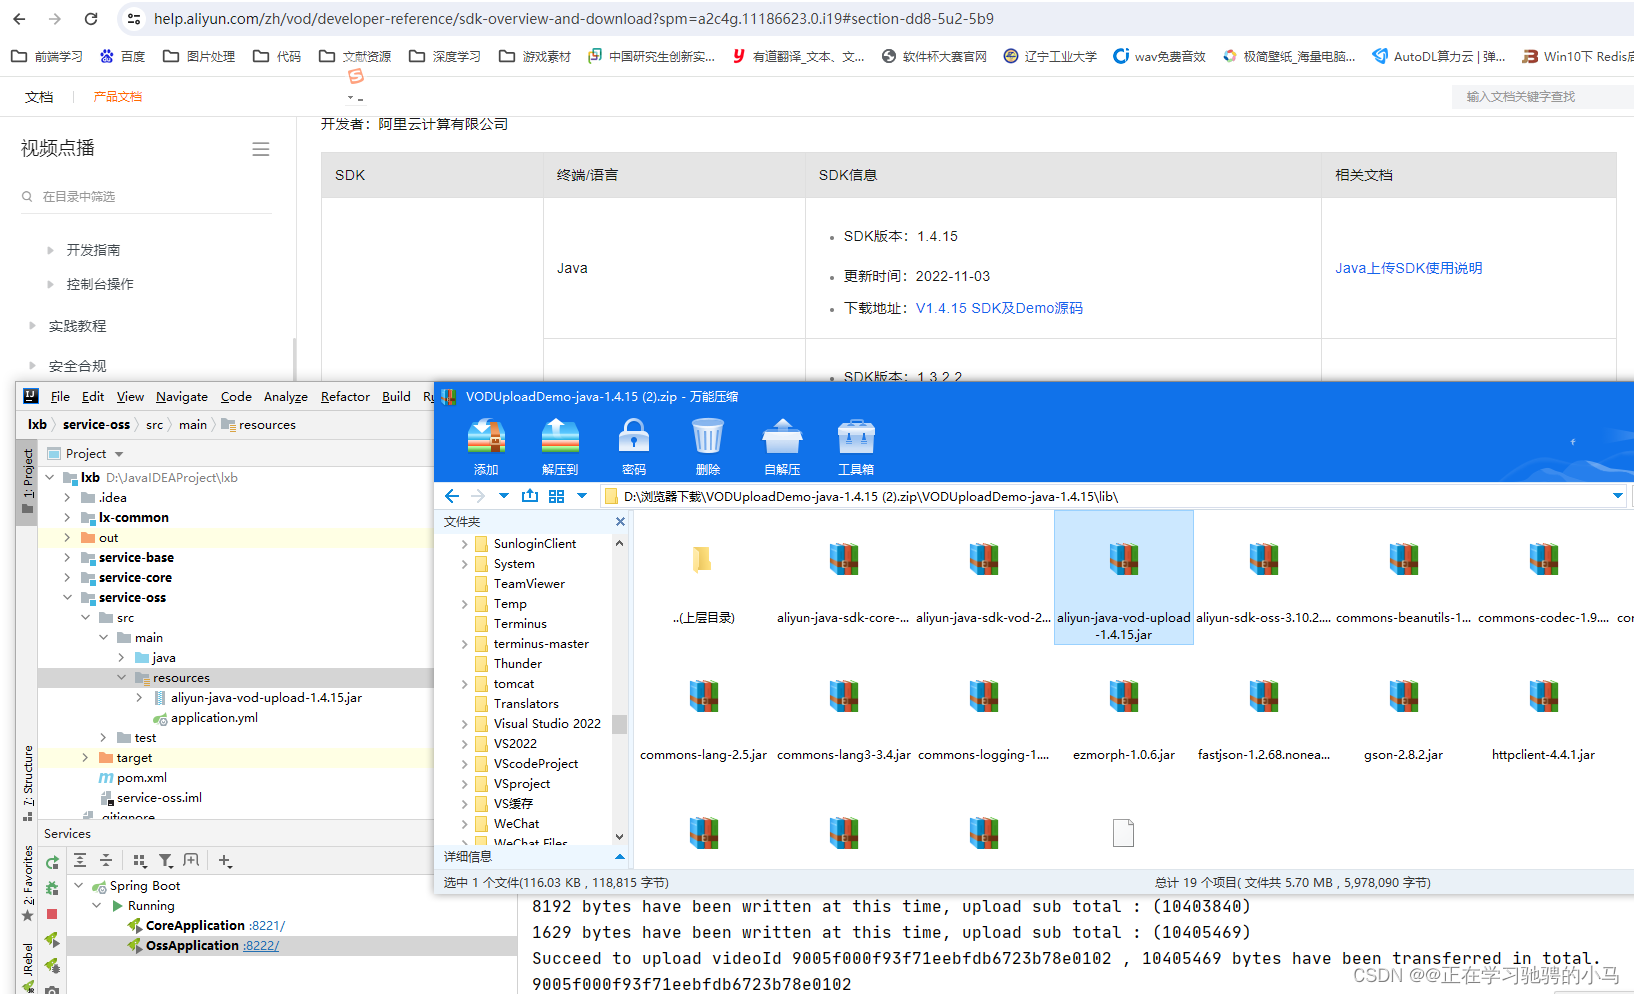Open the Java上传SDK使用说明 link

(1408, 268)
